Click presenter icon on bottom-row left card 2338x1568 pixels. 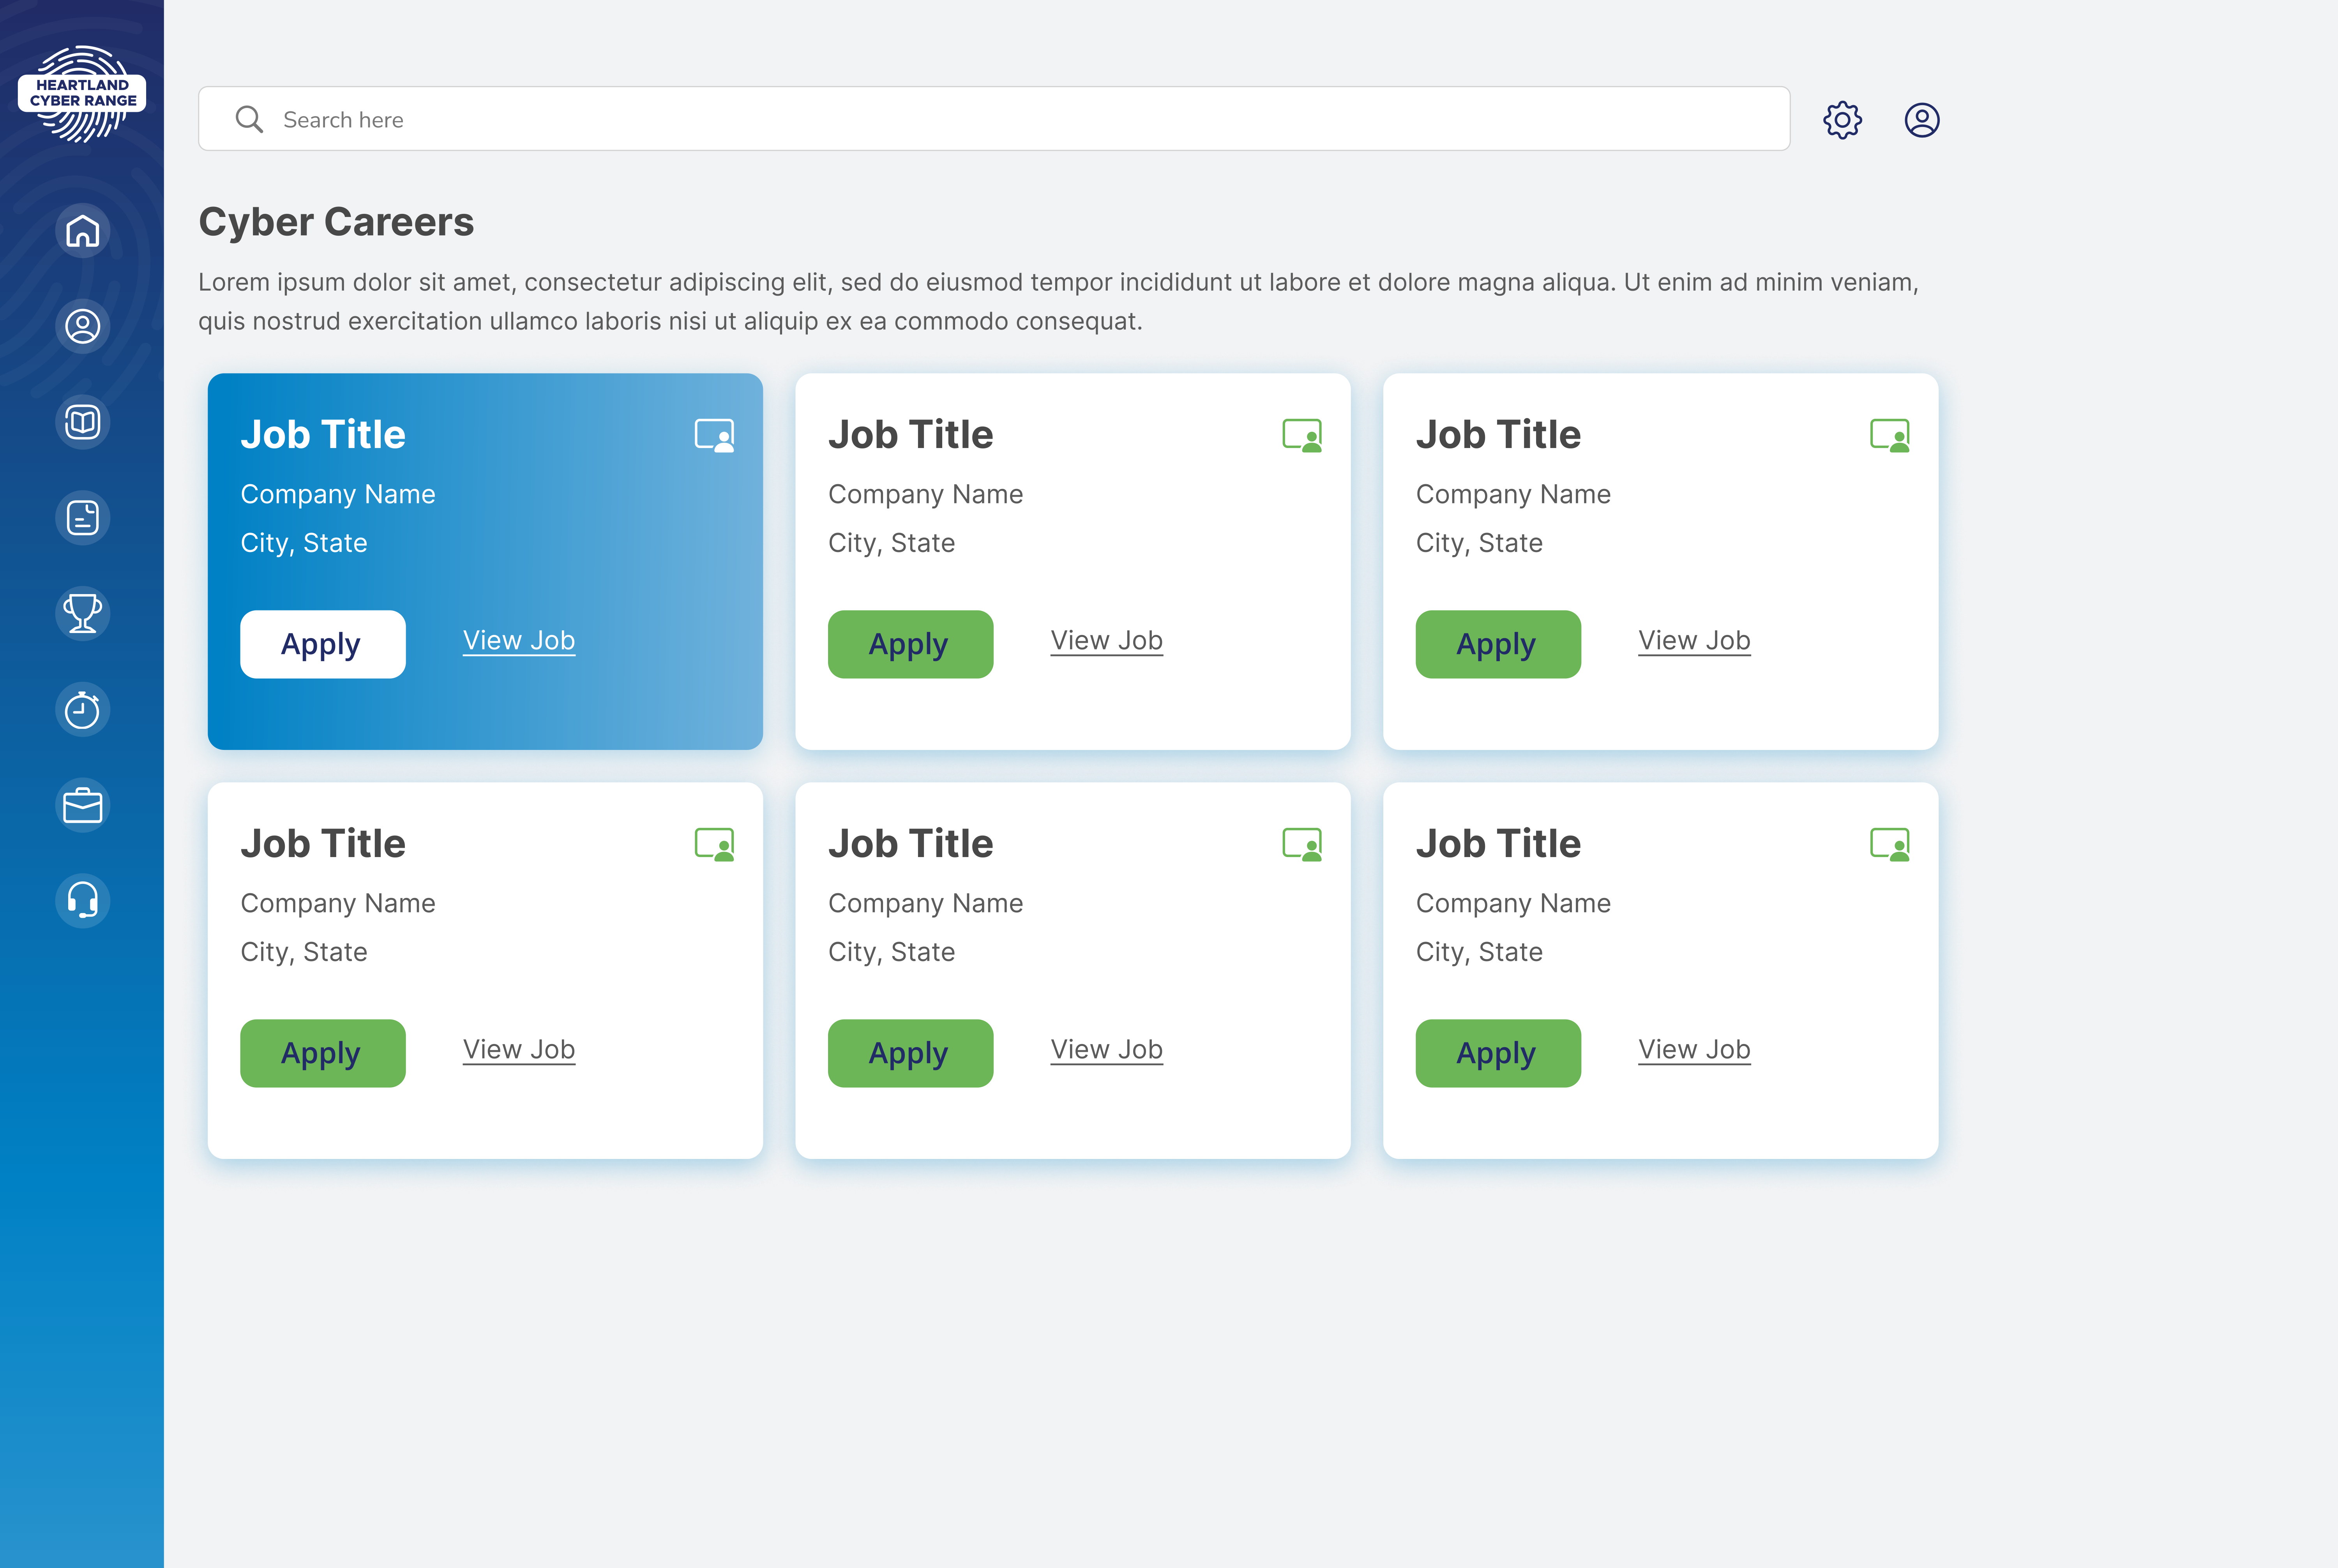click(x=715, y=845)
